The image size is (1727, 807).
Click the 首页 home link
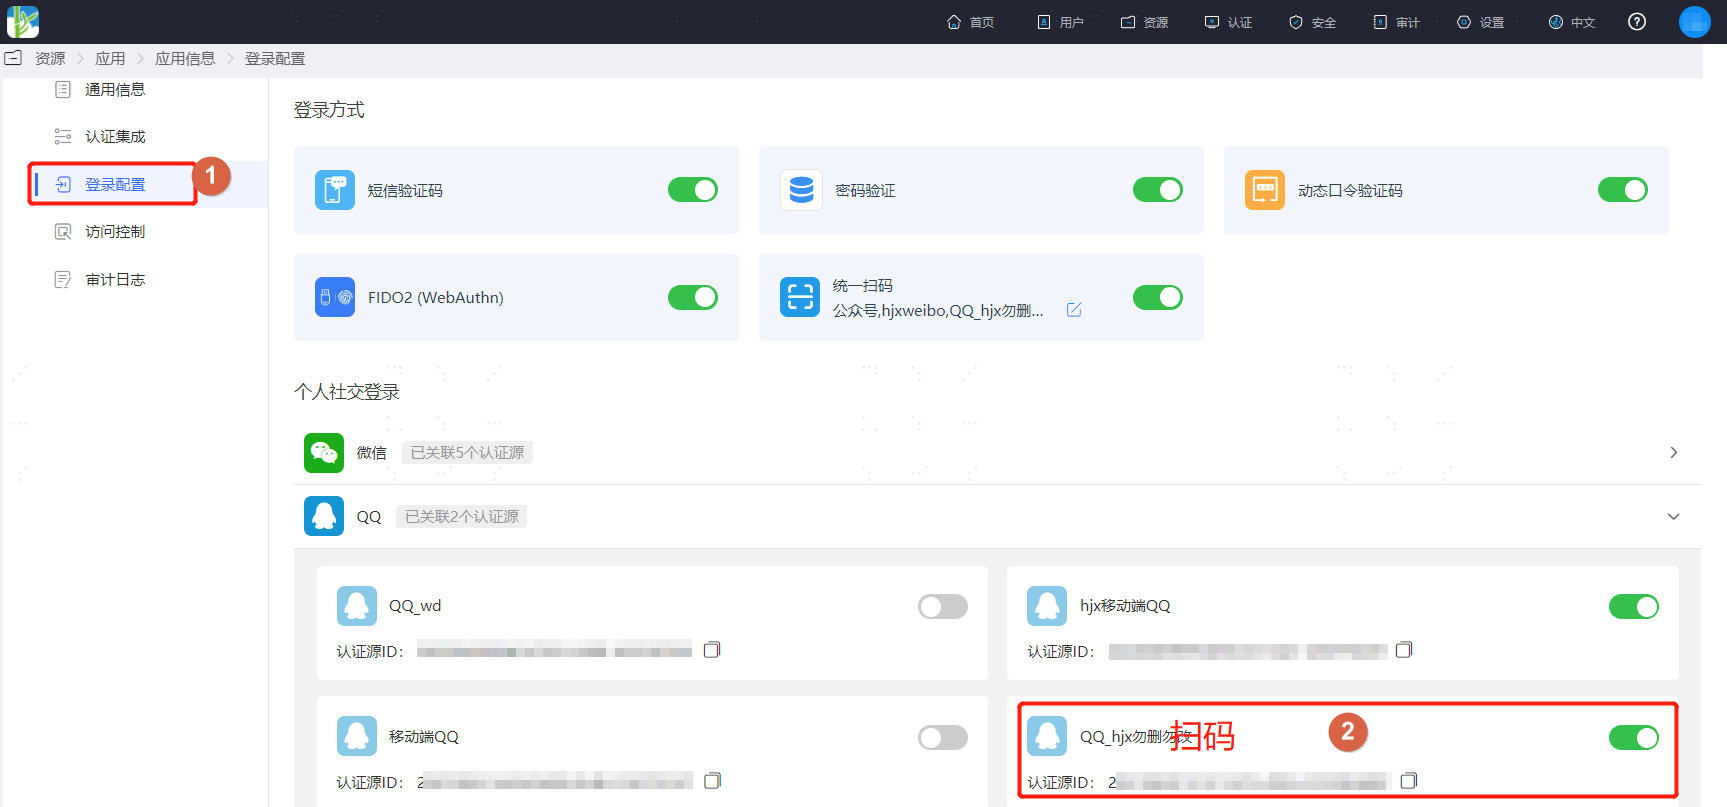tap(970, 22)
